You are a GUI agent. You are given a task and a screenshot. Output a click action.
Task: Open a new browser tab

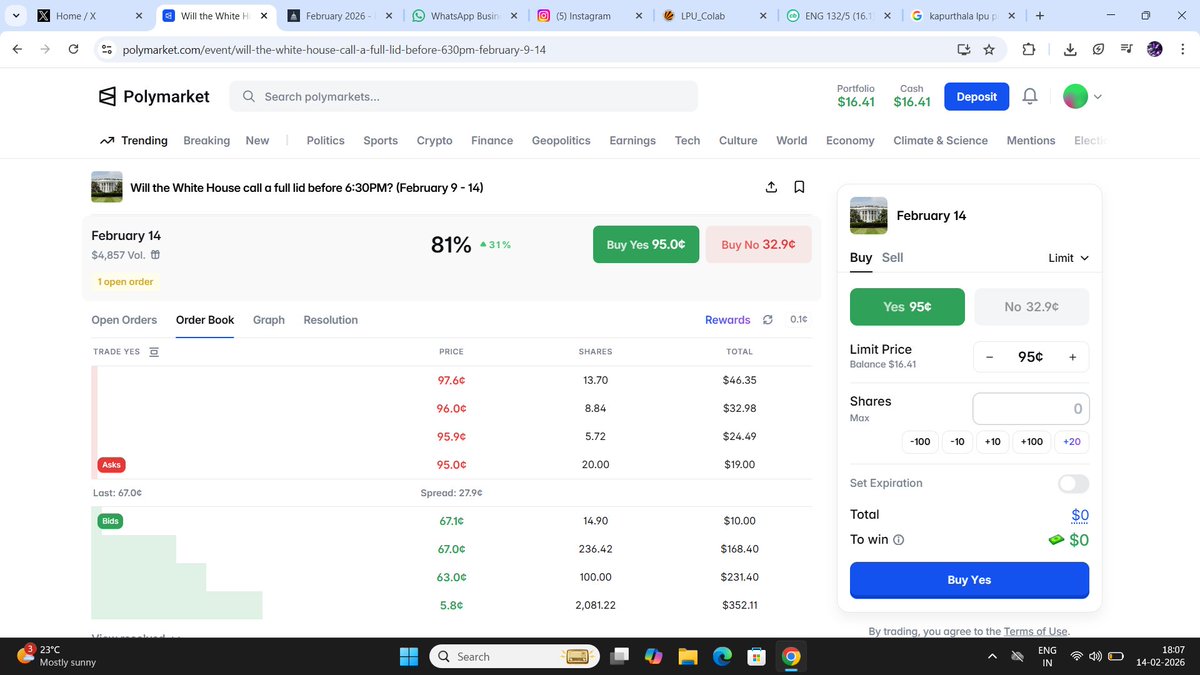[x=1040, y=16]
